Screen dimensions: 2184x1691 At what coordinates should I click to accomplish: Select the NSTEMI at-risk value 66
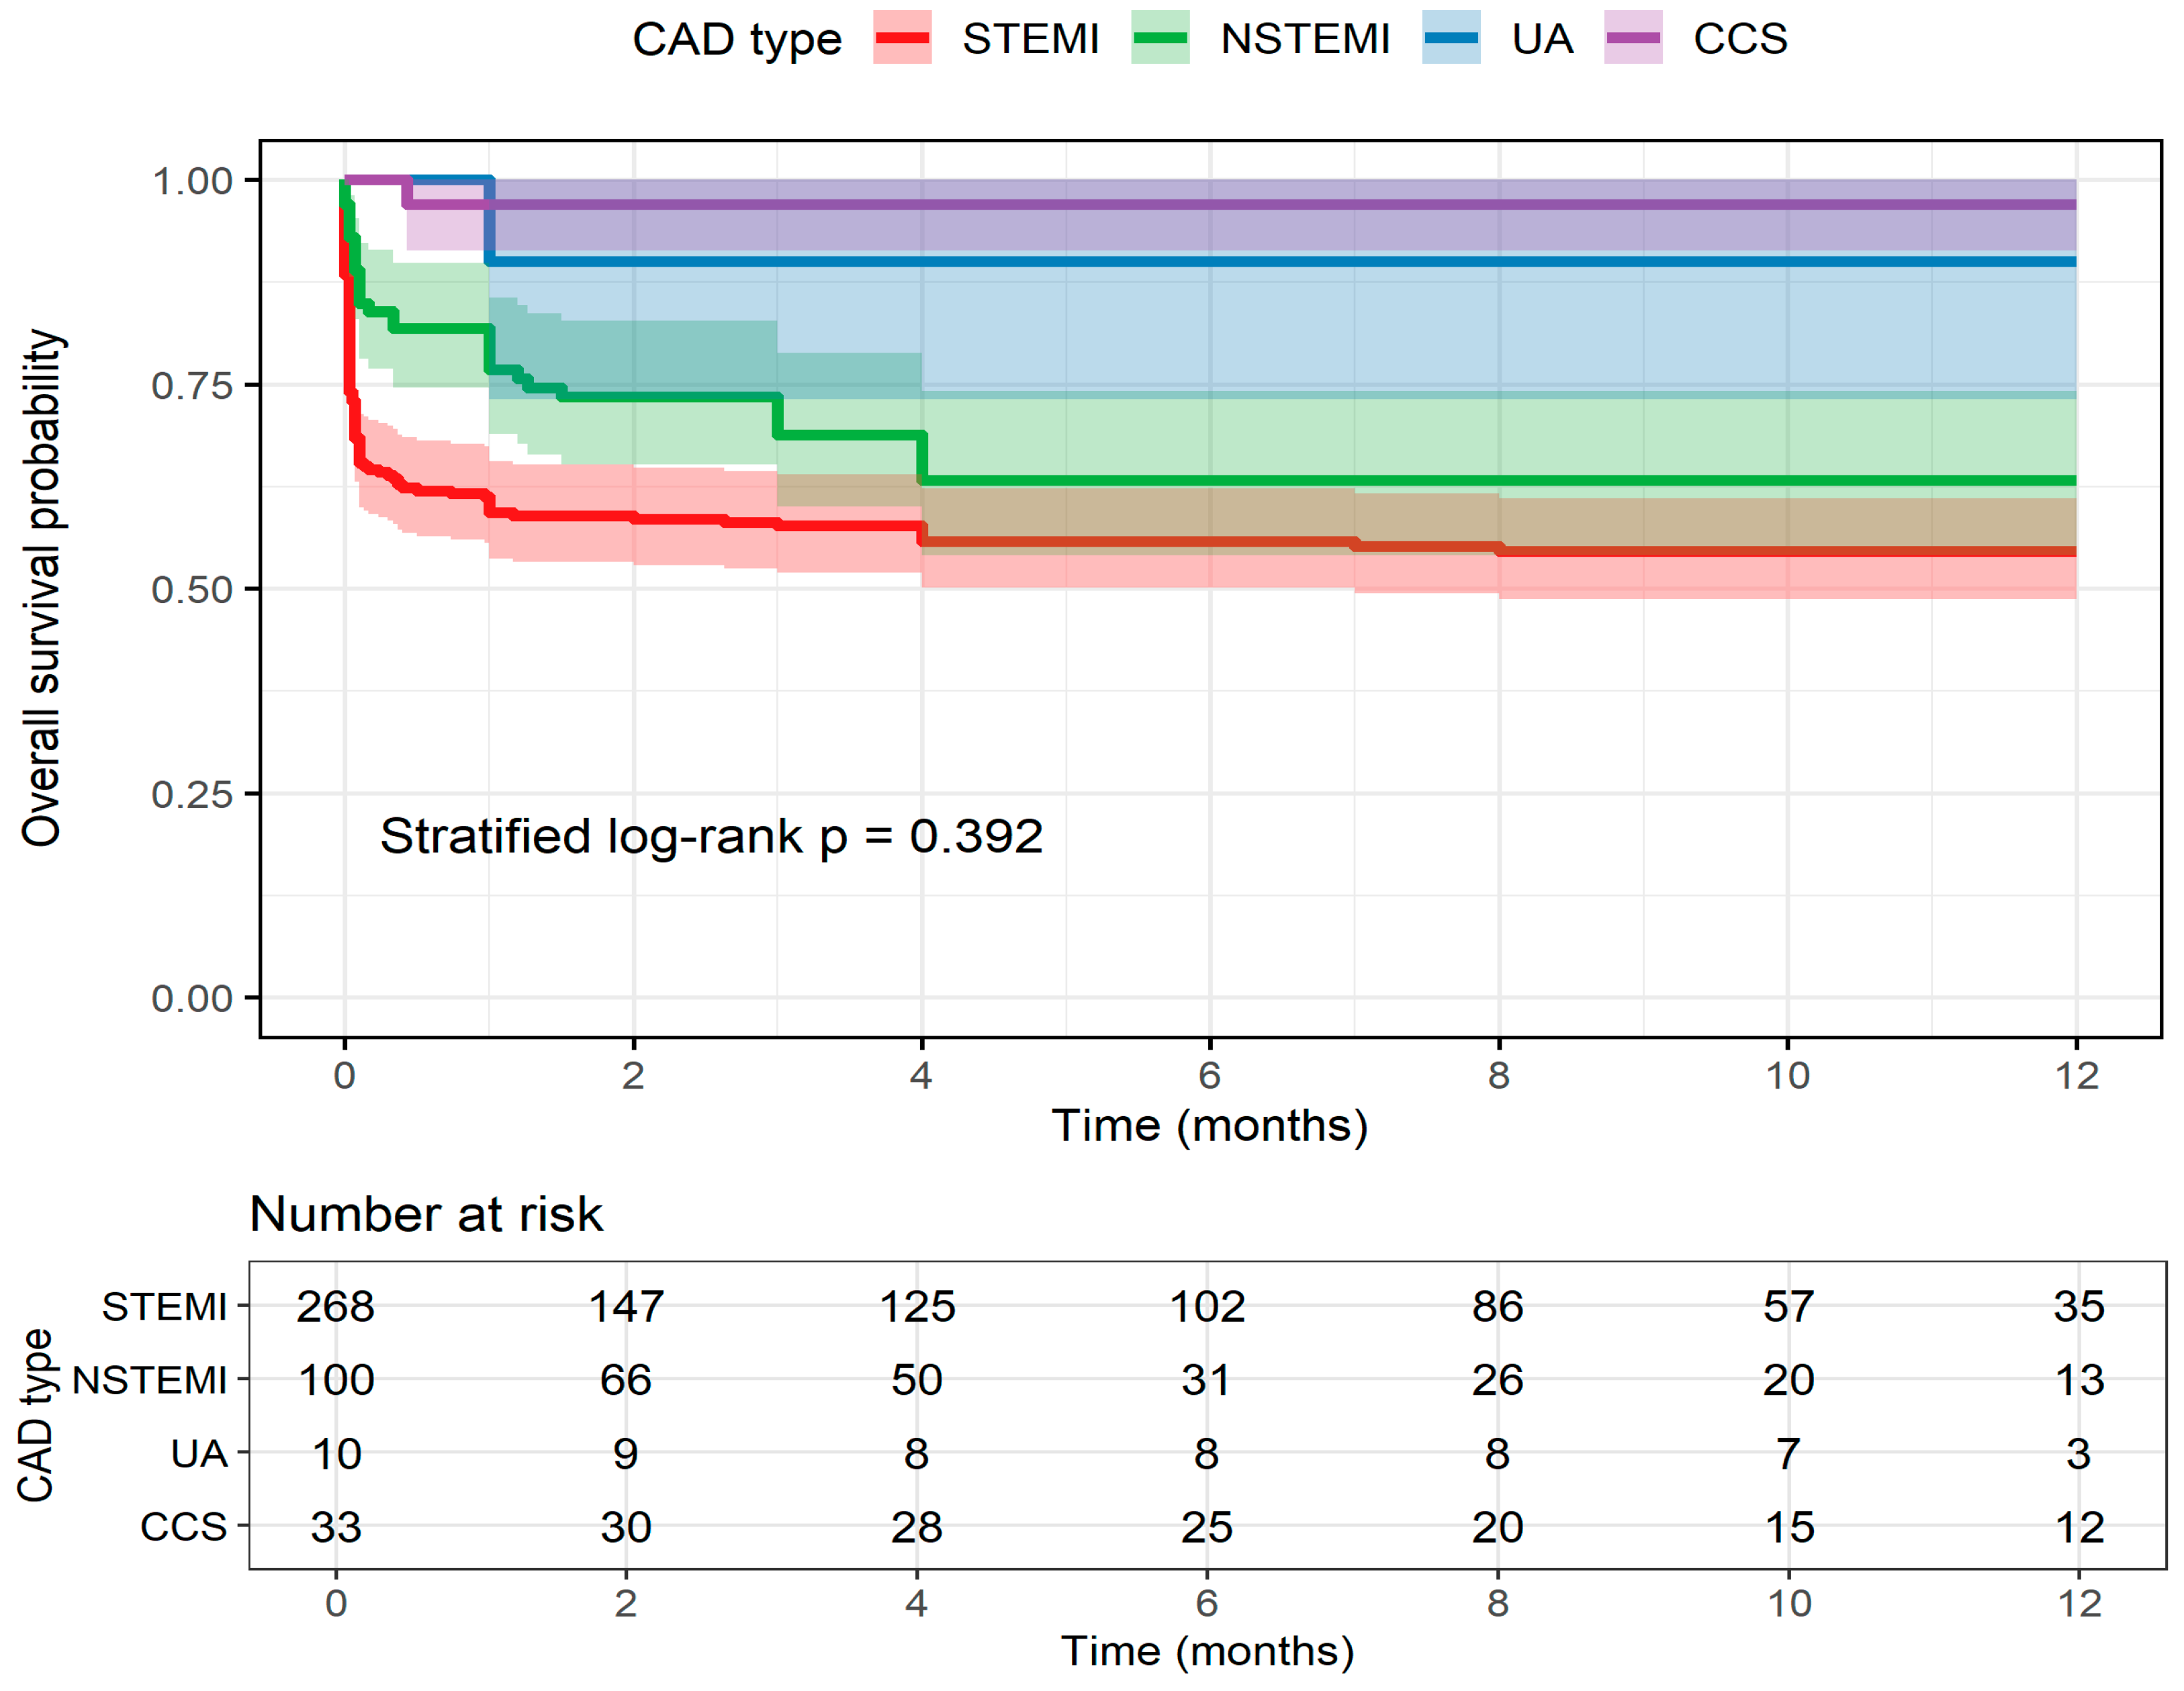tap(626, 1380)
